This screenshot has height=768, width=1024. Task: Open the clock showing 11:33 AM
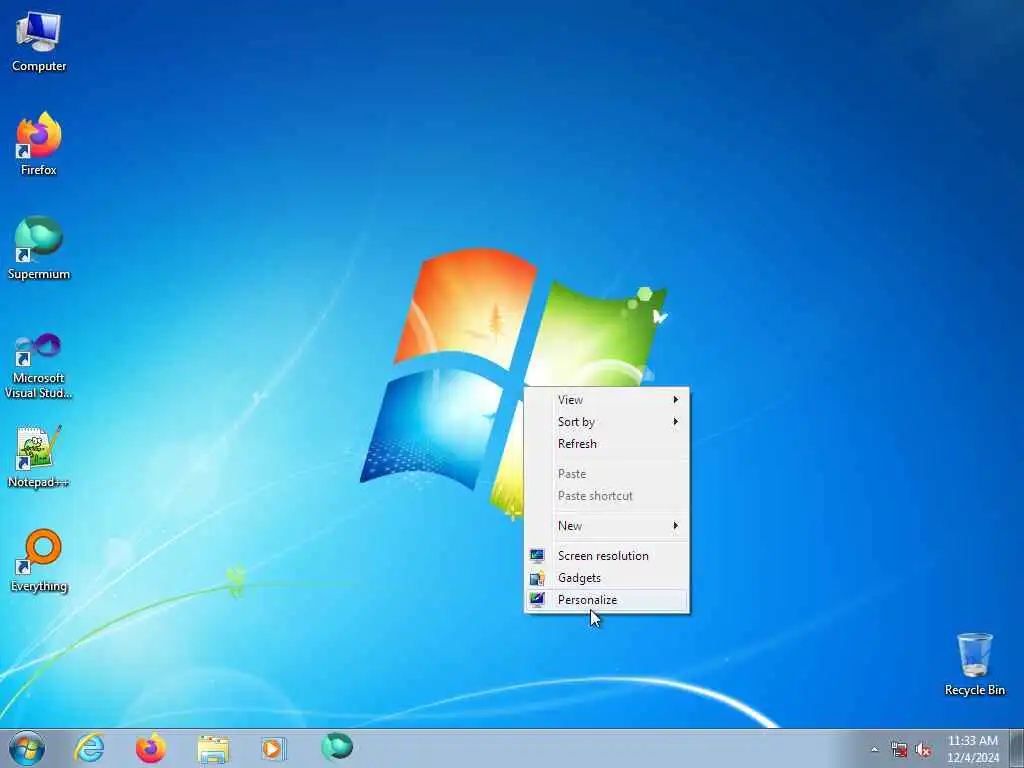point(973,749)
